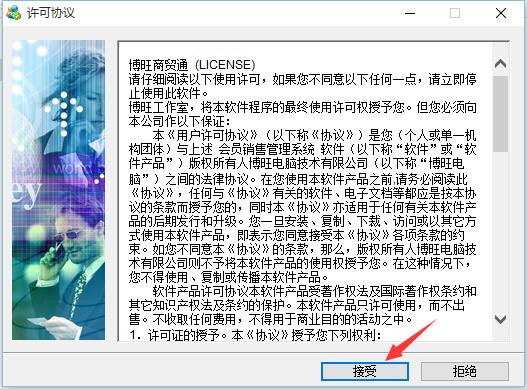The image size is (527, 389).
Task: Click the 拒绝 (Reject) button
Action: click(x=465, y=371)
